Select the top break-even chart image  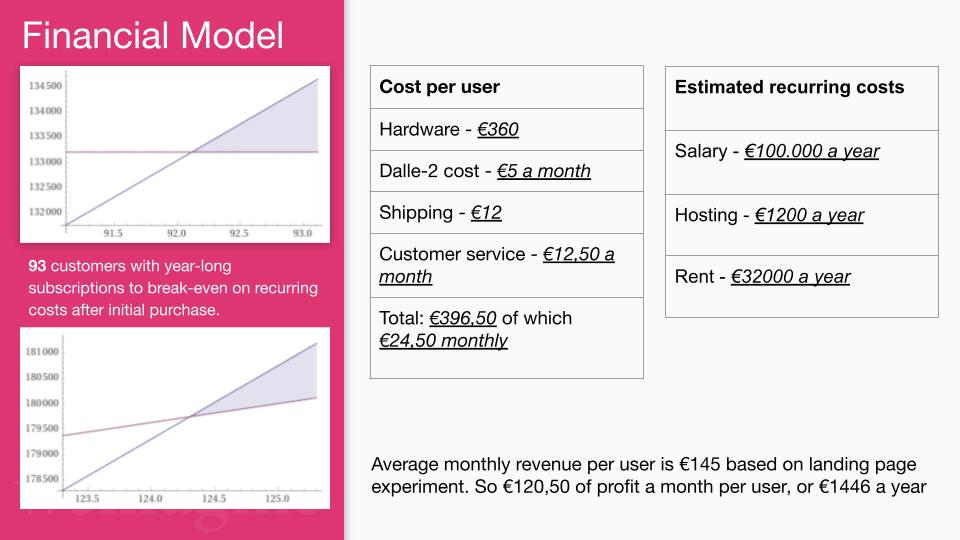(174, 154)
